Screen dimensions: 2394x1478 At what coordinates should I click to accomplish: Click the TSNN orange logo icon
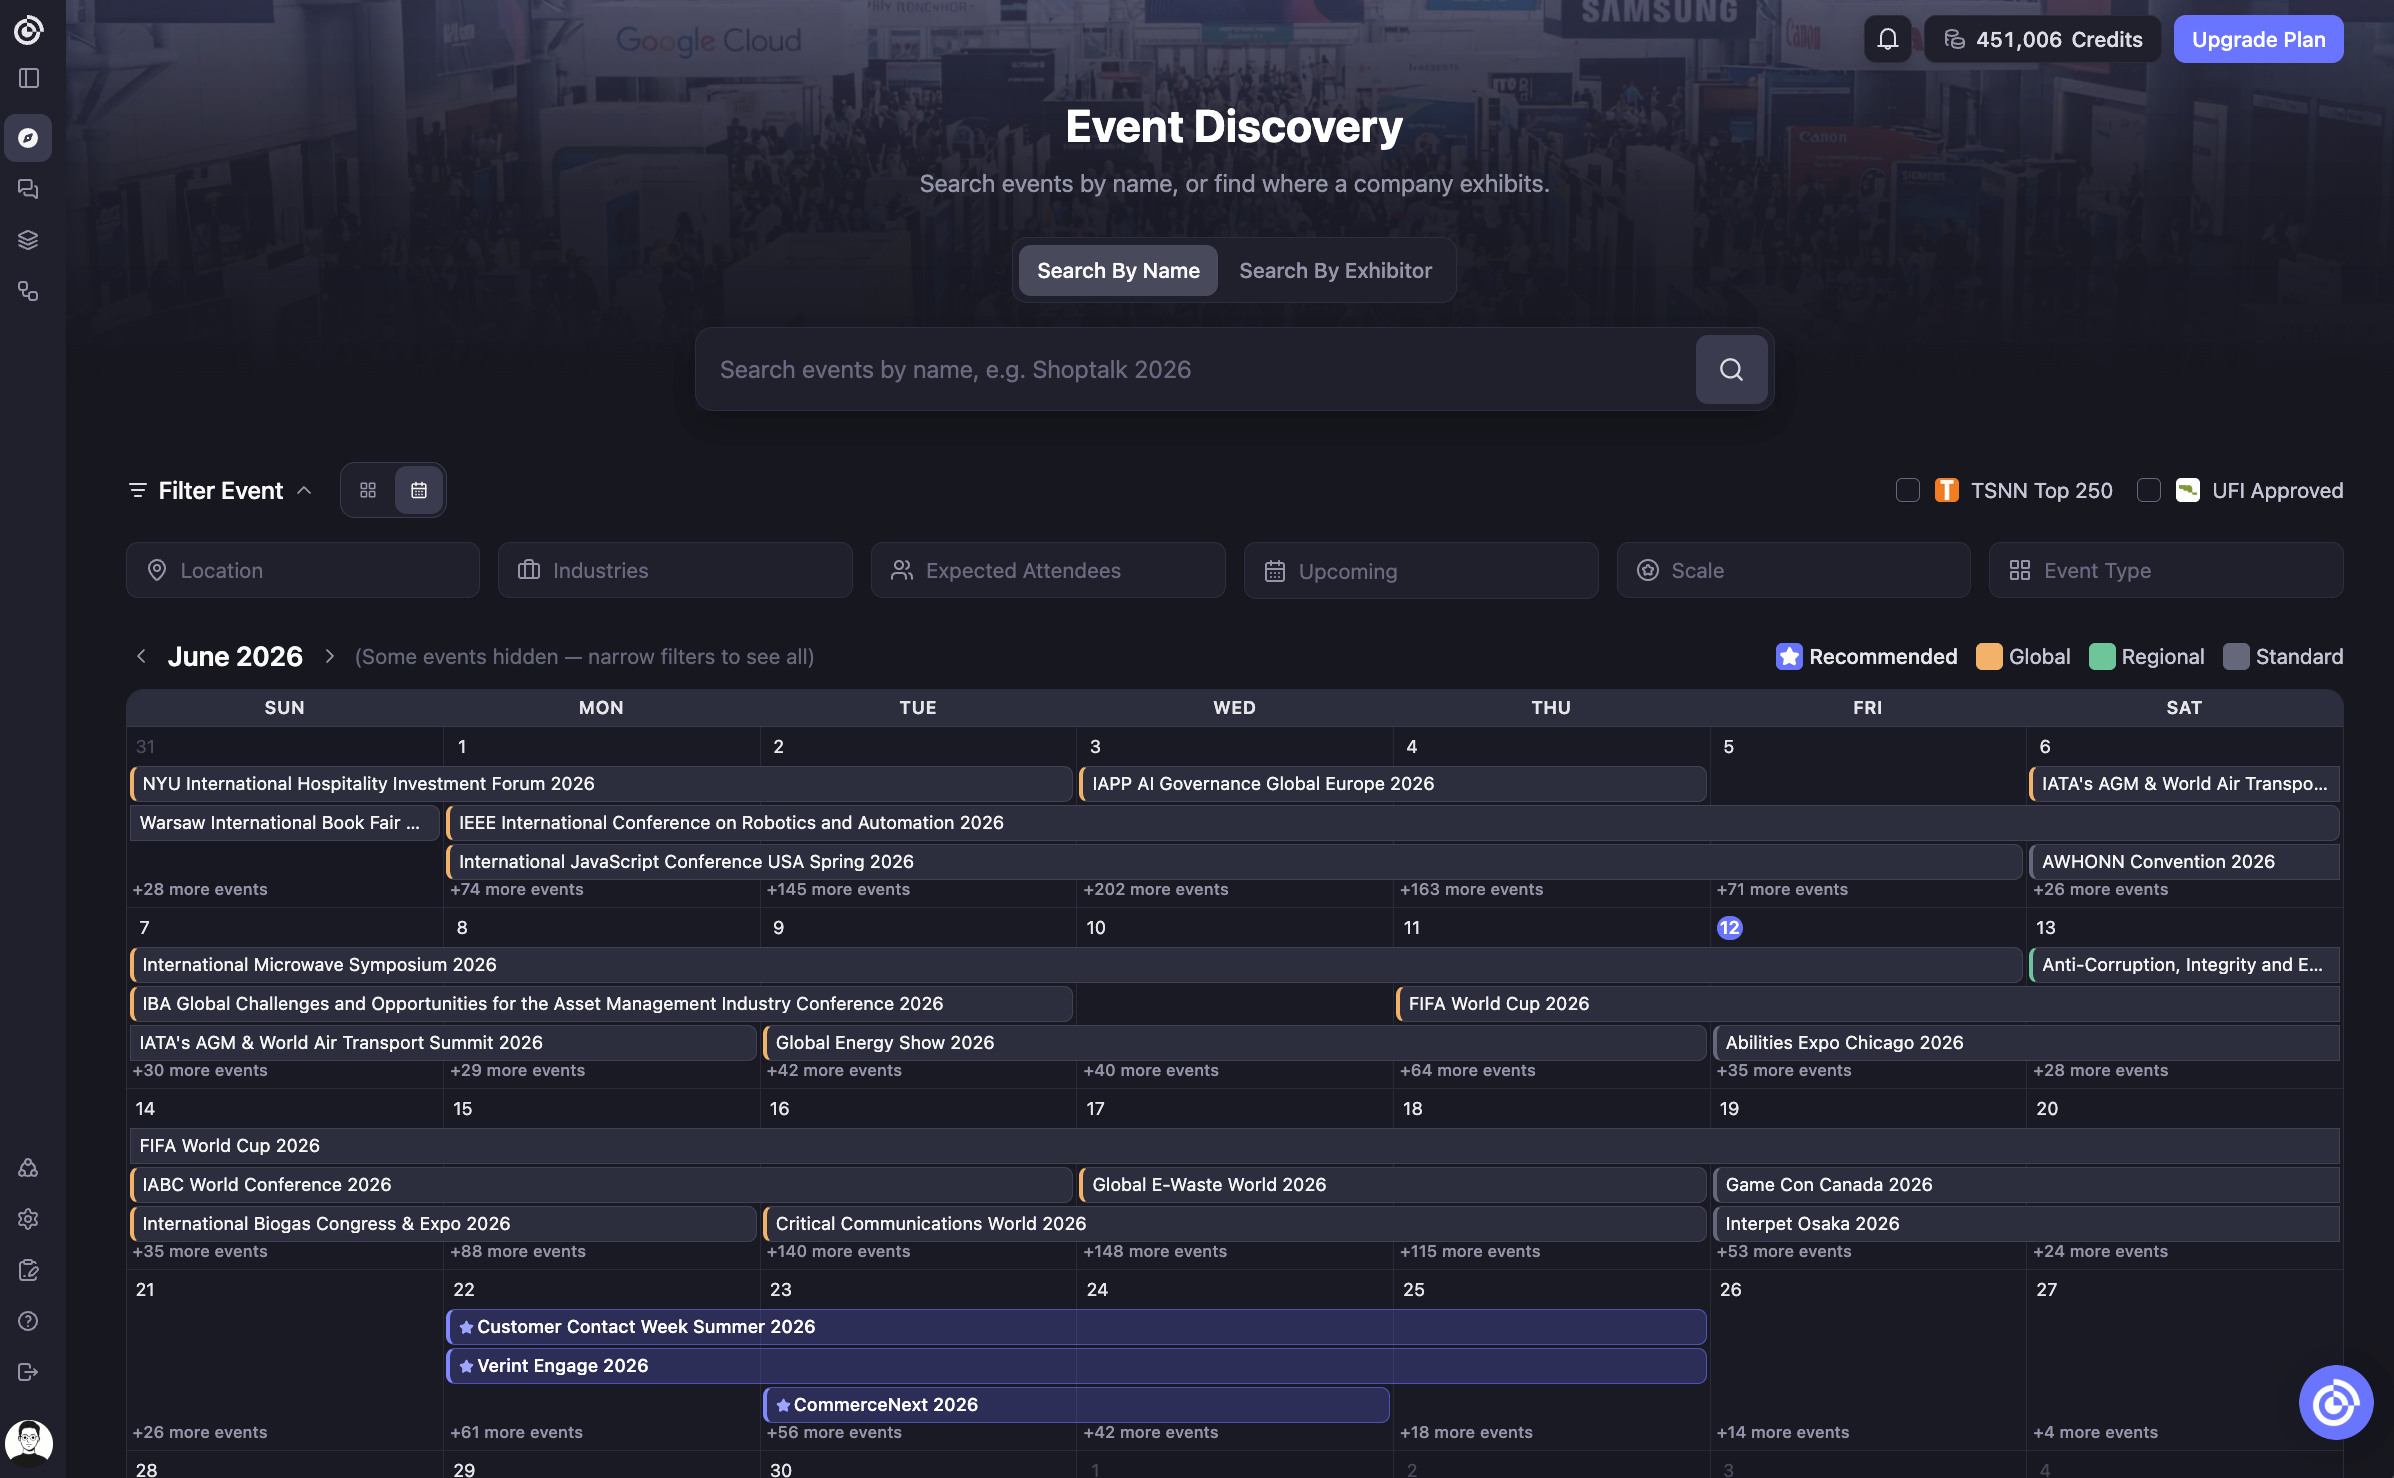click(x=1946, y=490)
